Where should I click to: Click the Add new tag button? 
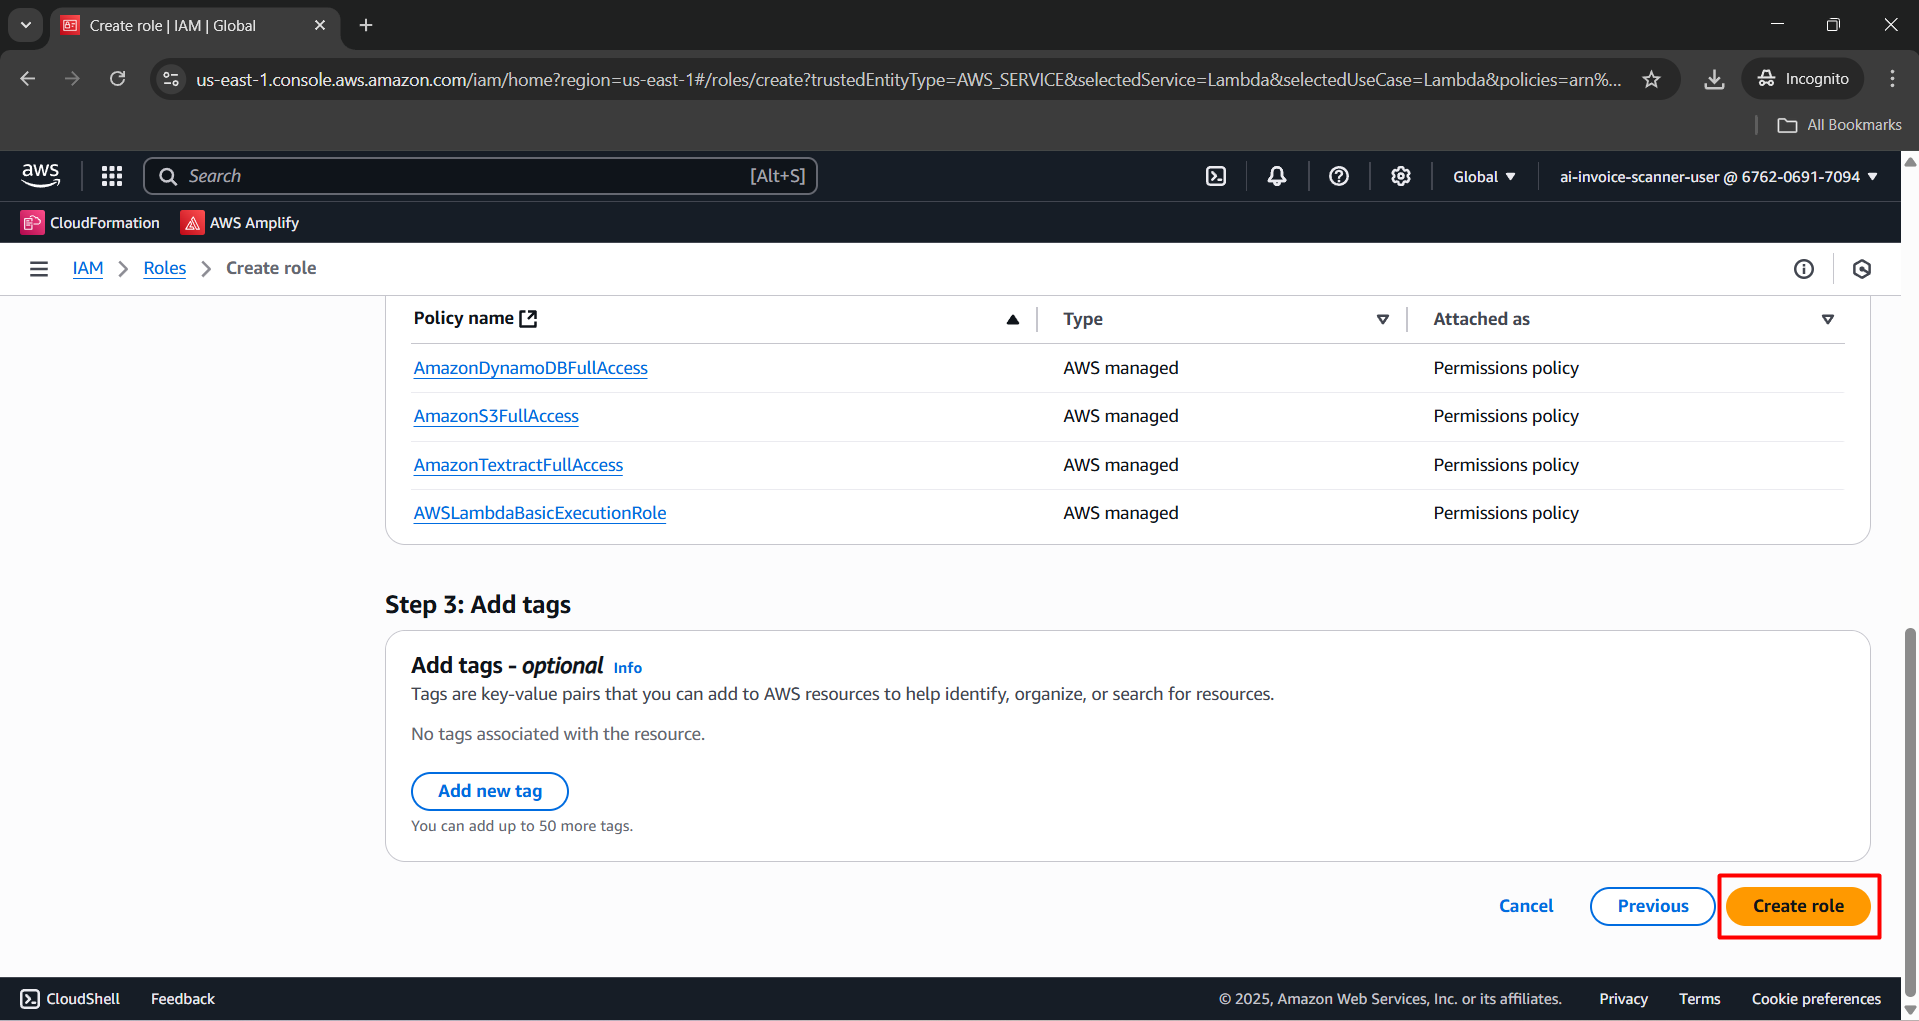[x=489, y=791]
